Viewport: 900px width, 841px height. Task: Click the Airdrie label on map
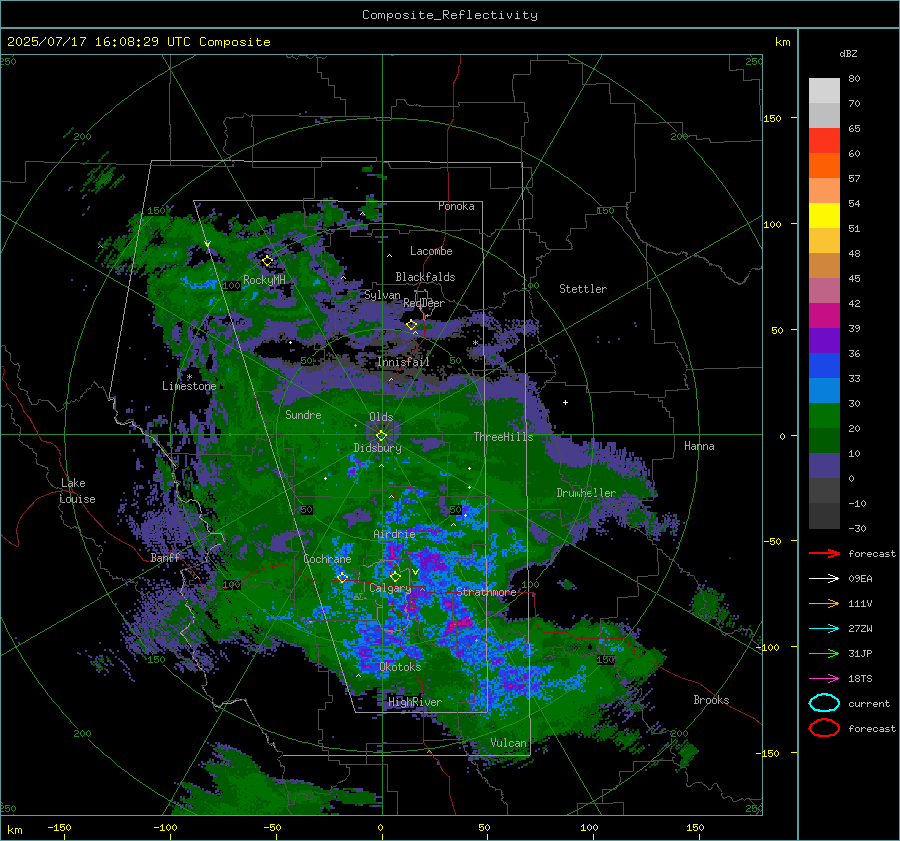pyautogui.click(x=394, y=534)
